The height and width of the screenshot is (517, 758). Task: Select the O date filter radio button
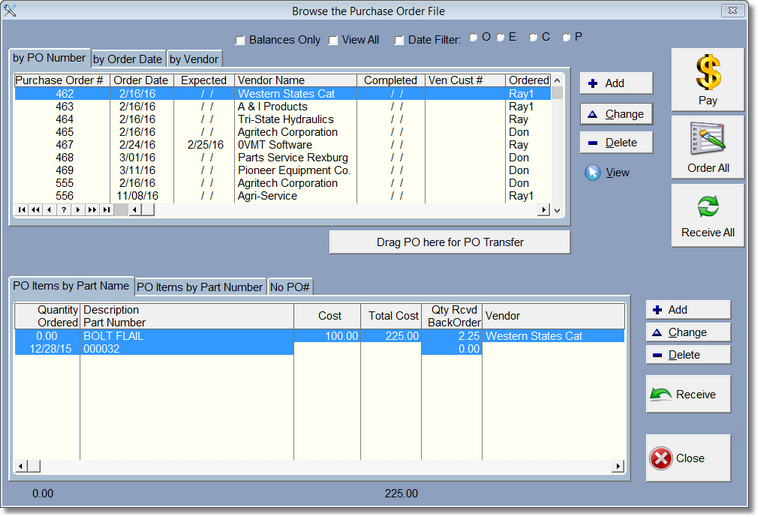pos(473,38)
